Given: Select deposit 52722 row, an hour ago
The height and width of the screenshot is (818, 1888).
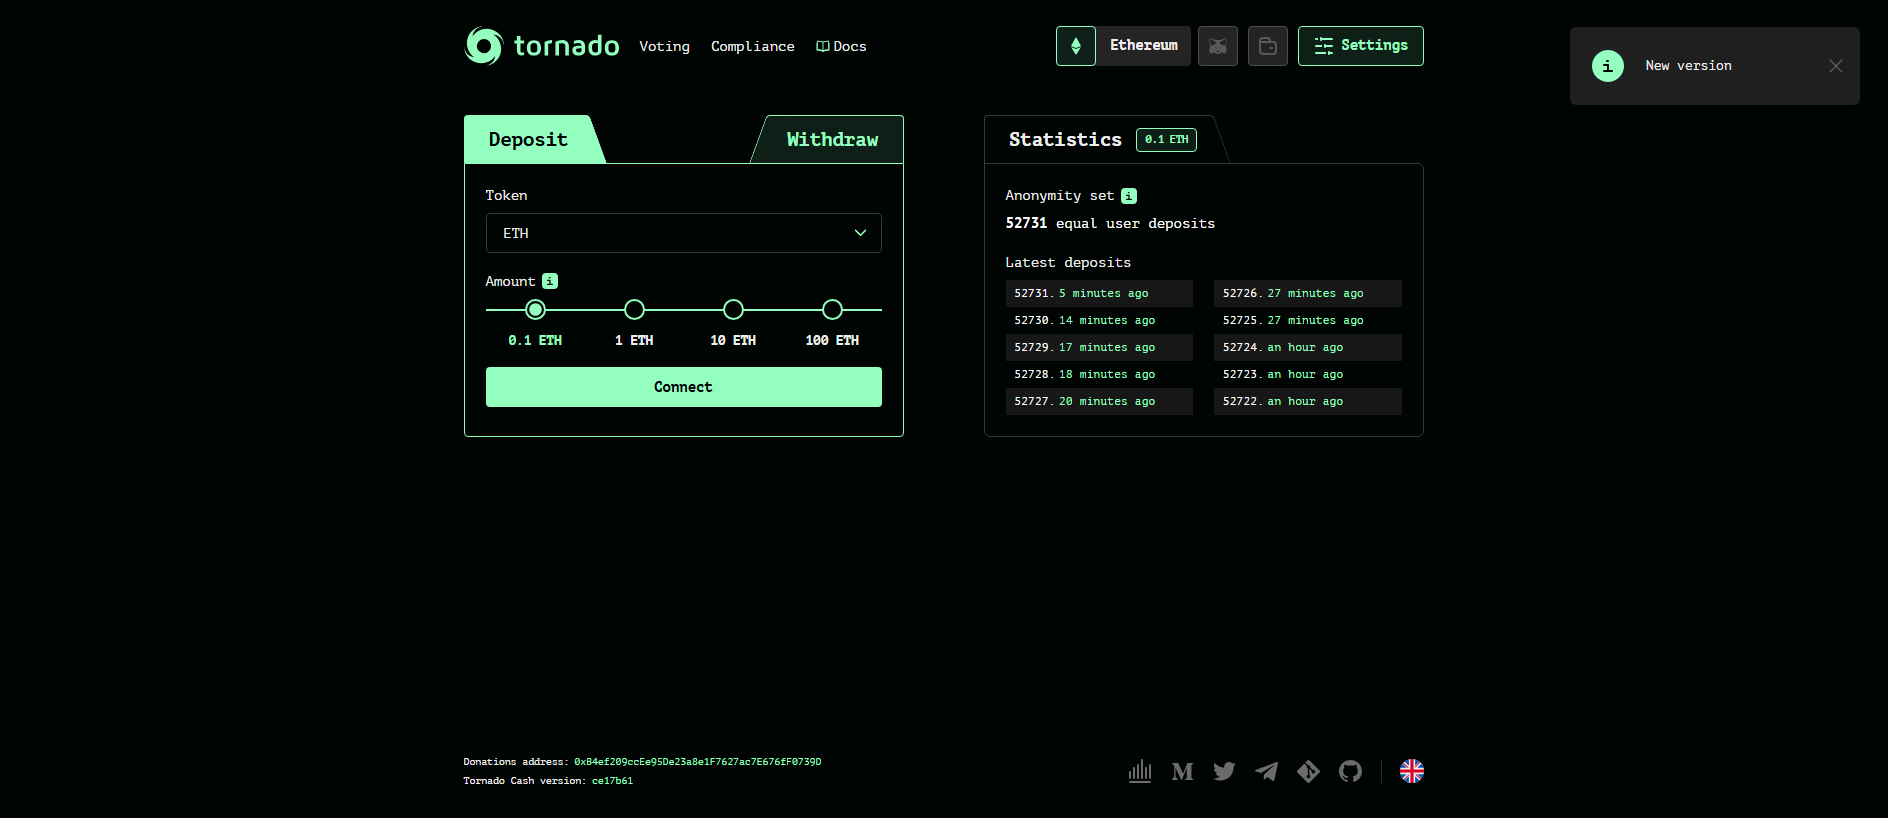Looking at the screenshot, I should (1308, 401).
